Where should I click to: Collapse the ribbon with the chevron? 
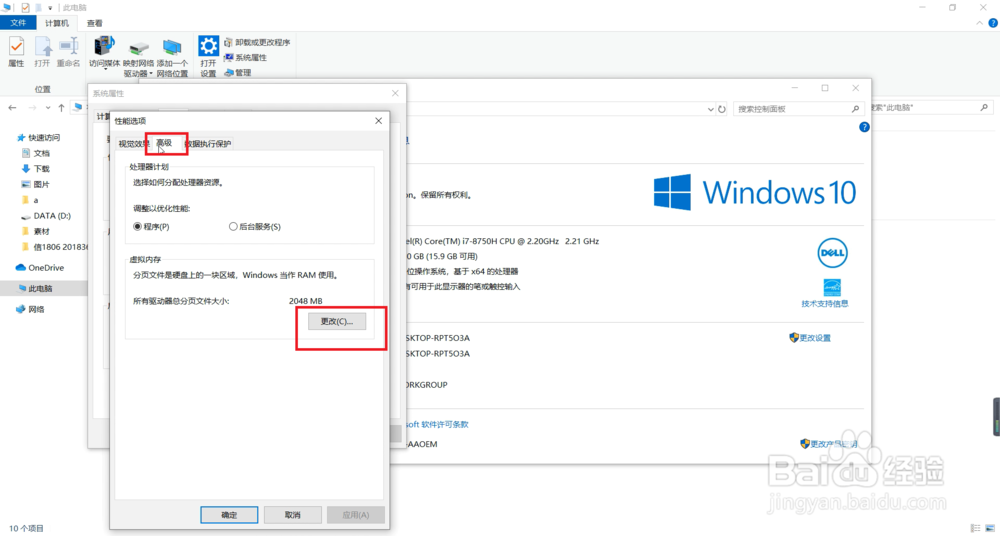click(980, 23)
